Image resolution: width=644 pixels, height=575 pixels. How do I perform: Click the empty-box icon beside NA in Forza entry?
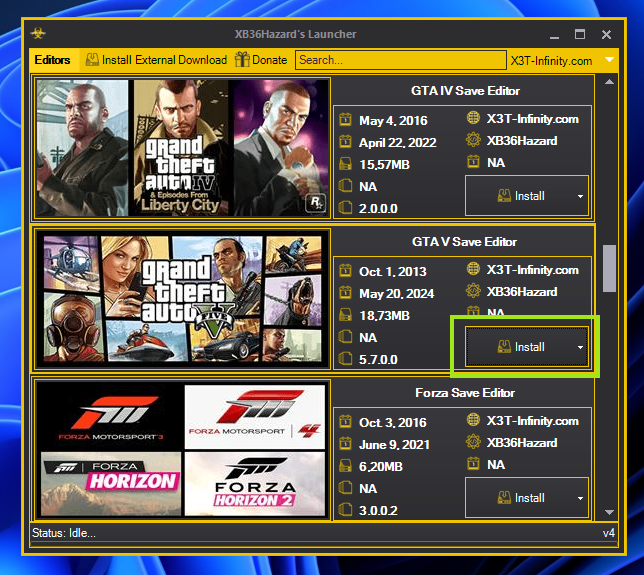345,488
